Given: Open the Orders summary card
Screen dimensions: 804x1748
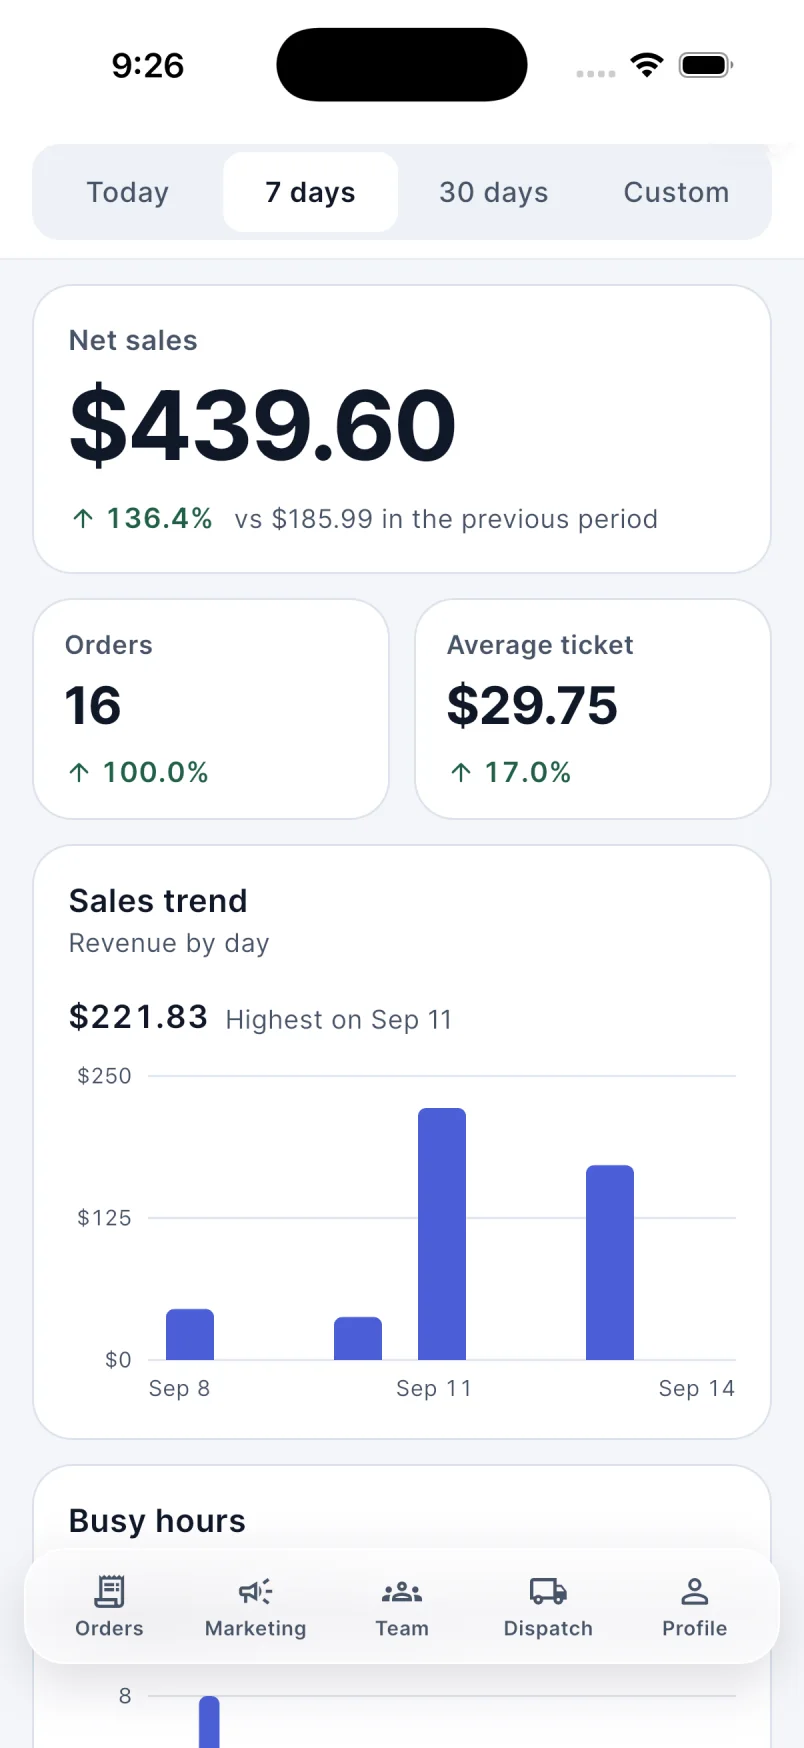Looking at the screenshot, I should (x=211, y=709).
